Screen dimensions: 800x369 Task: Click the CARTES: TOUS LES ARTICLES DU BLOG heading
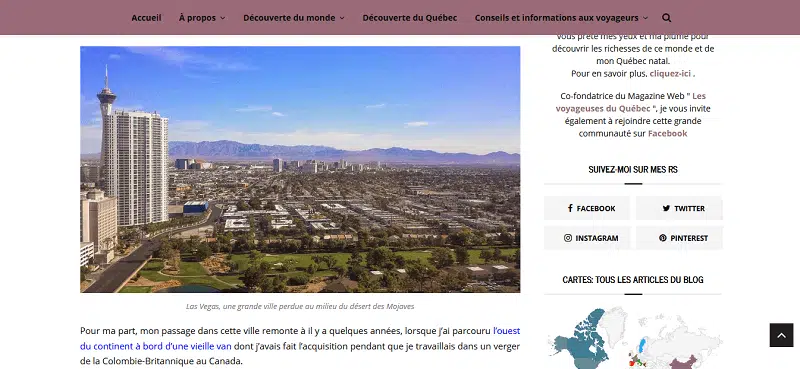[x=633, y=280]
